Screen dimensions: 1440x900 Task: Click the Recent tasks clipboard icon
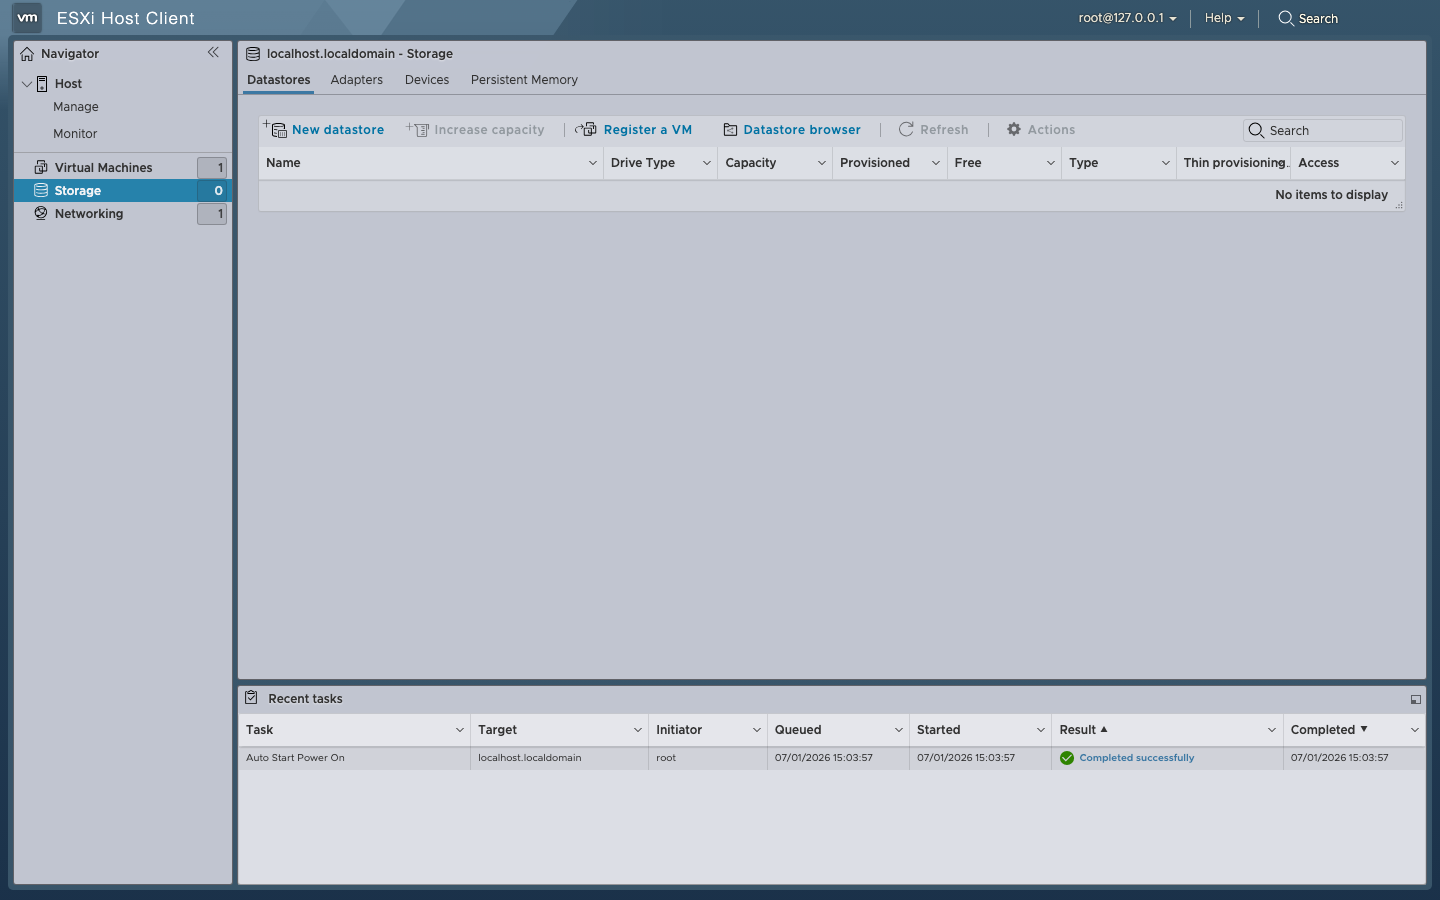252,698
